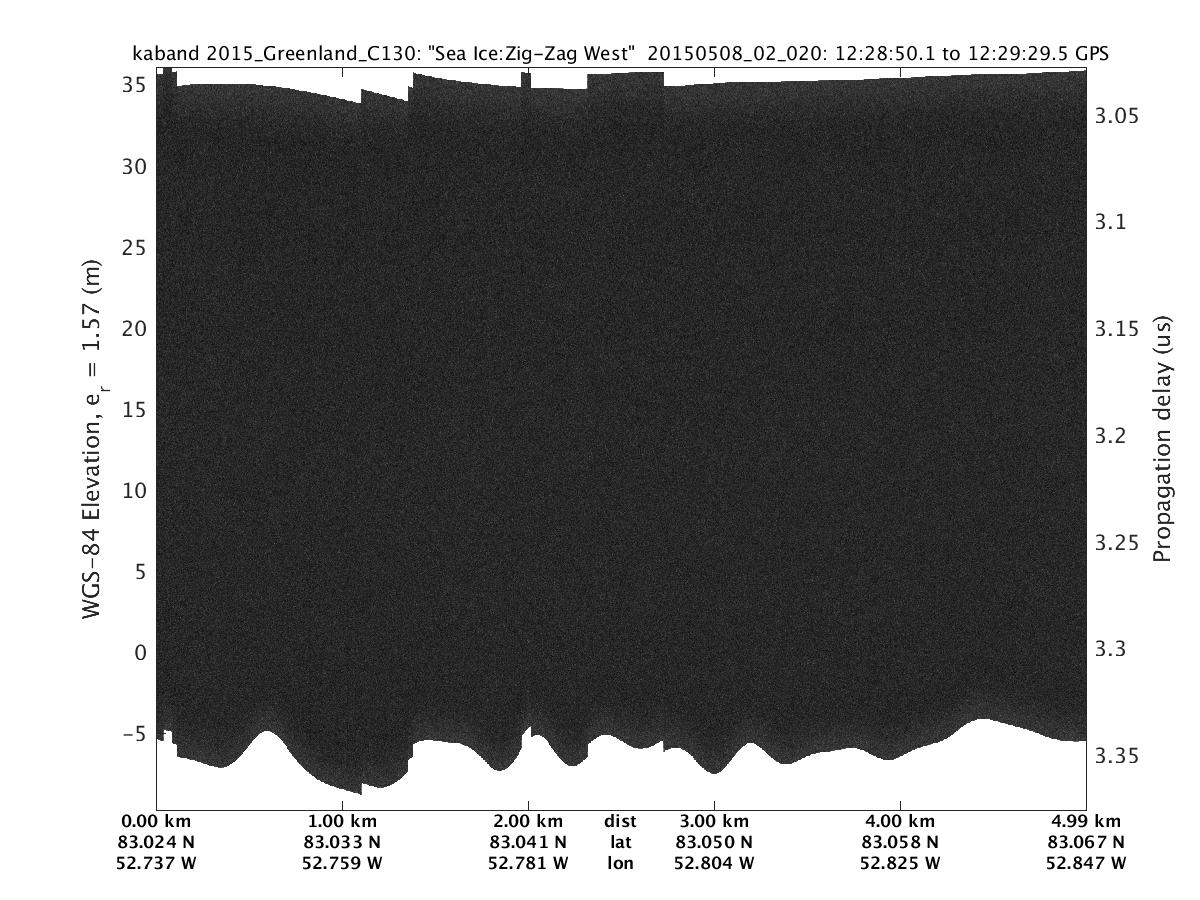Select the 83.067 N latitude label

[x=1085, y=842]
